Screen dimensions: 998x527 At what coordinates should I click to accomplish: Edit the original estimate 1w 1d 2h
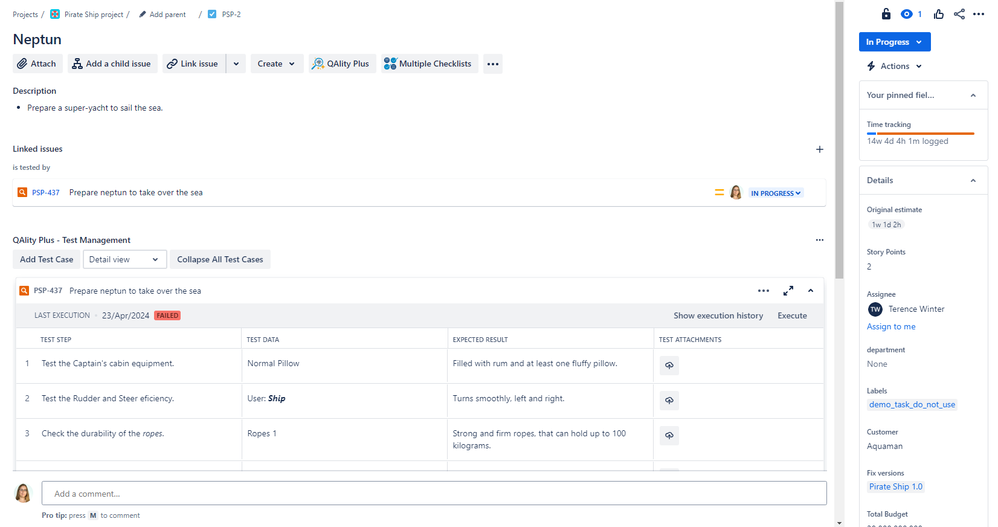(886, 225)
